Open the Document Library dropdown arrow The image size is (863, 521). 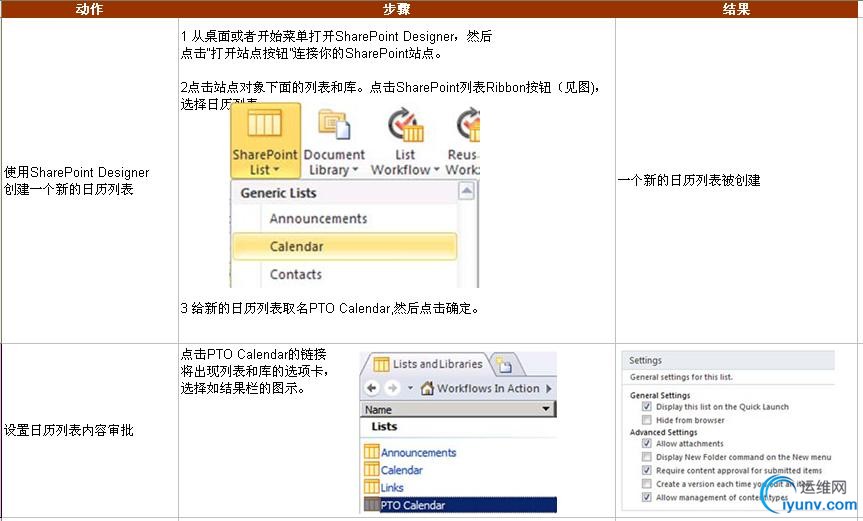pyautogui.click(x=355, y=170)
